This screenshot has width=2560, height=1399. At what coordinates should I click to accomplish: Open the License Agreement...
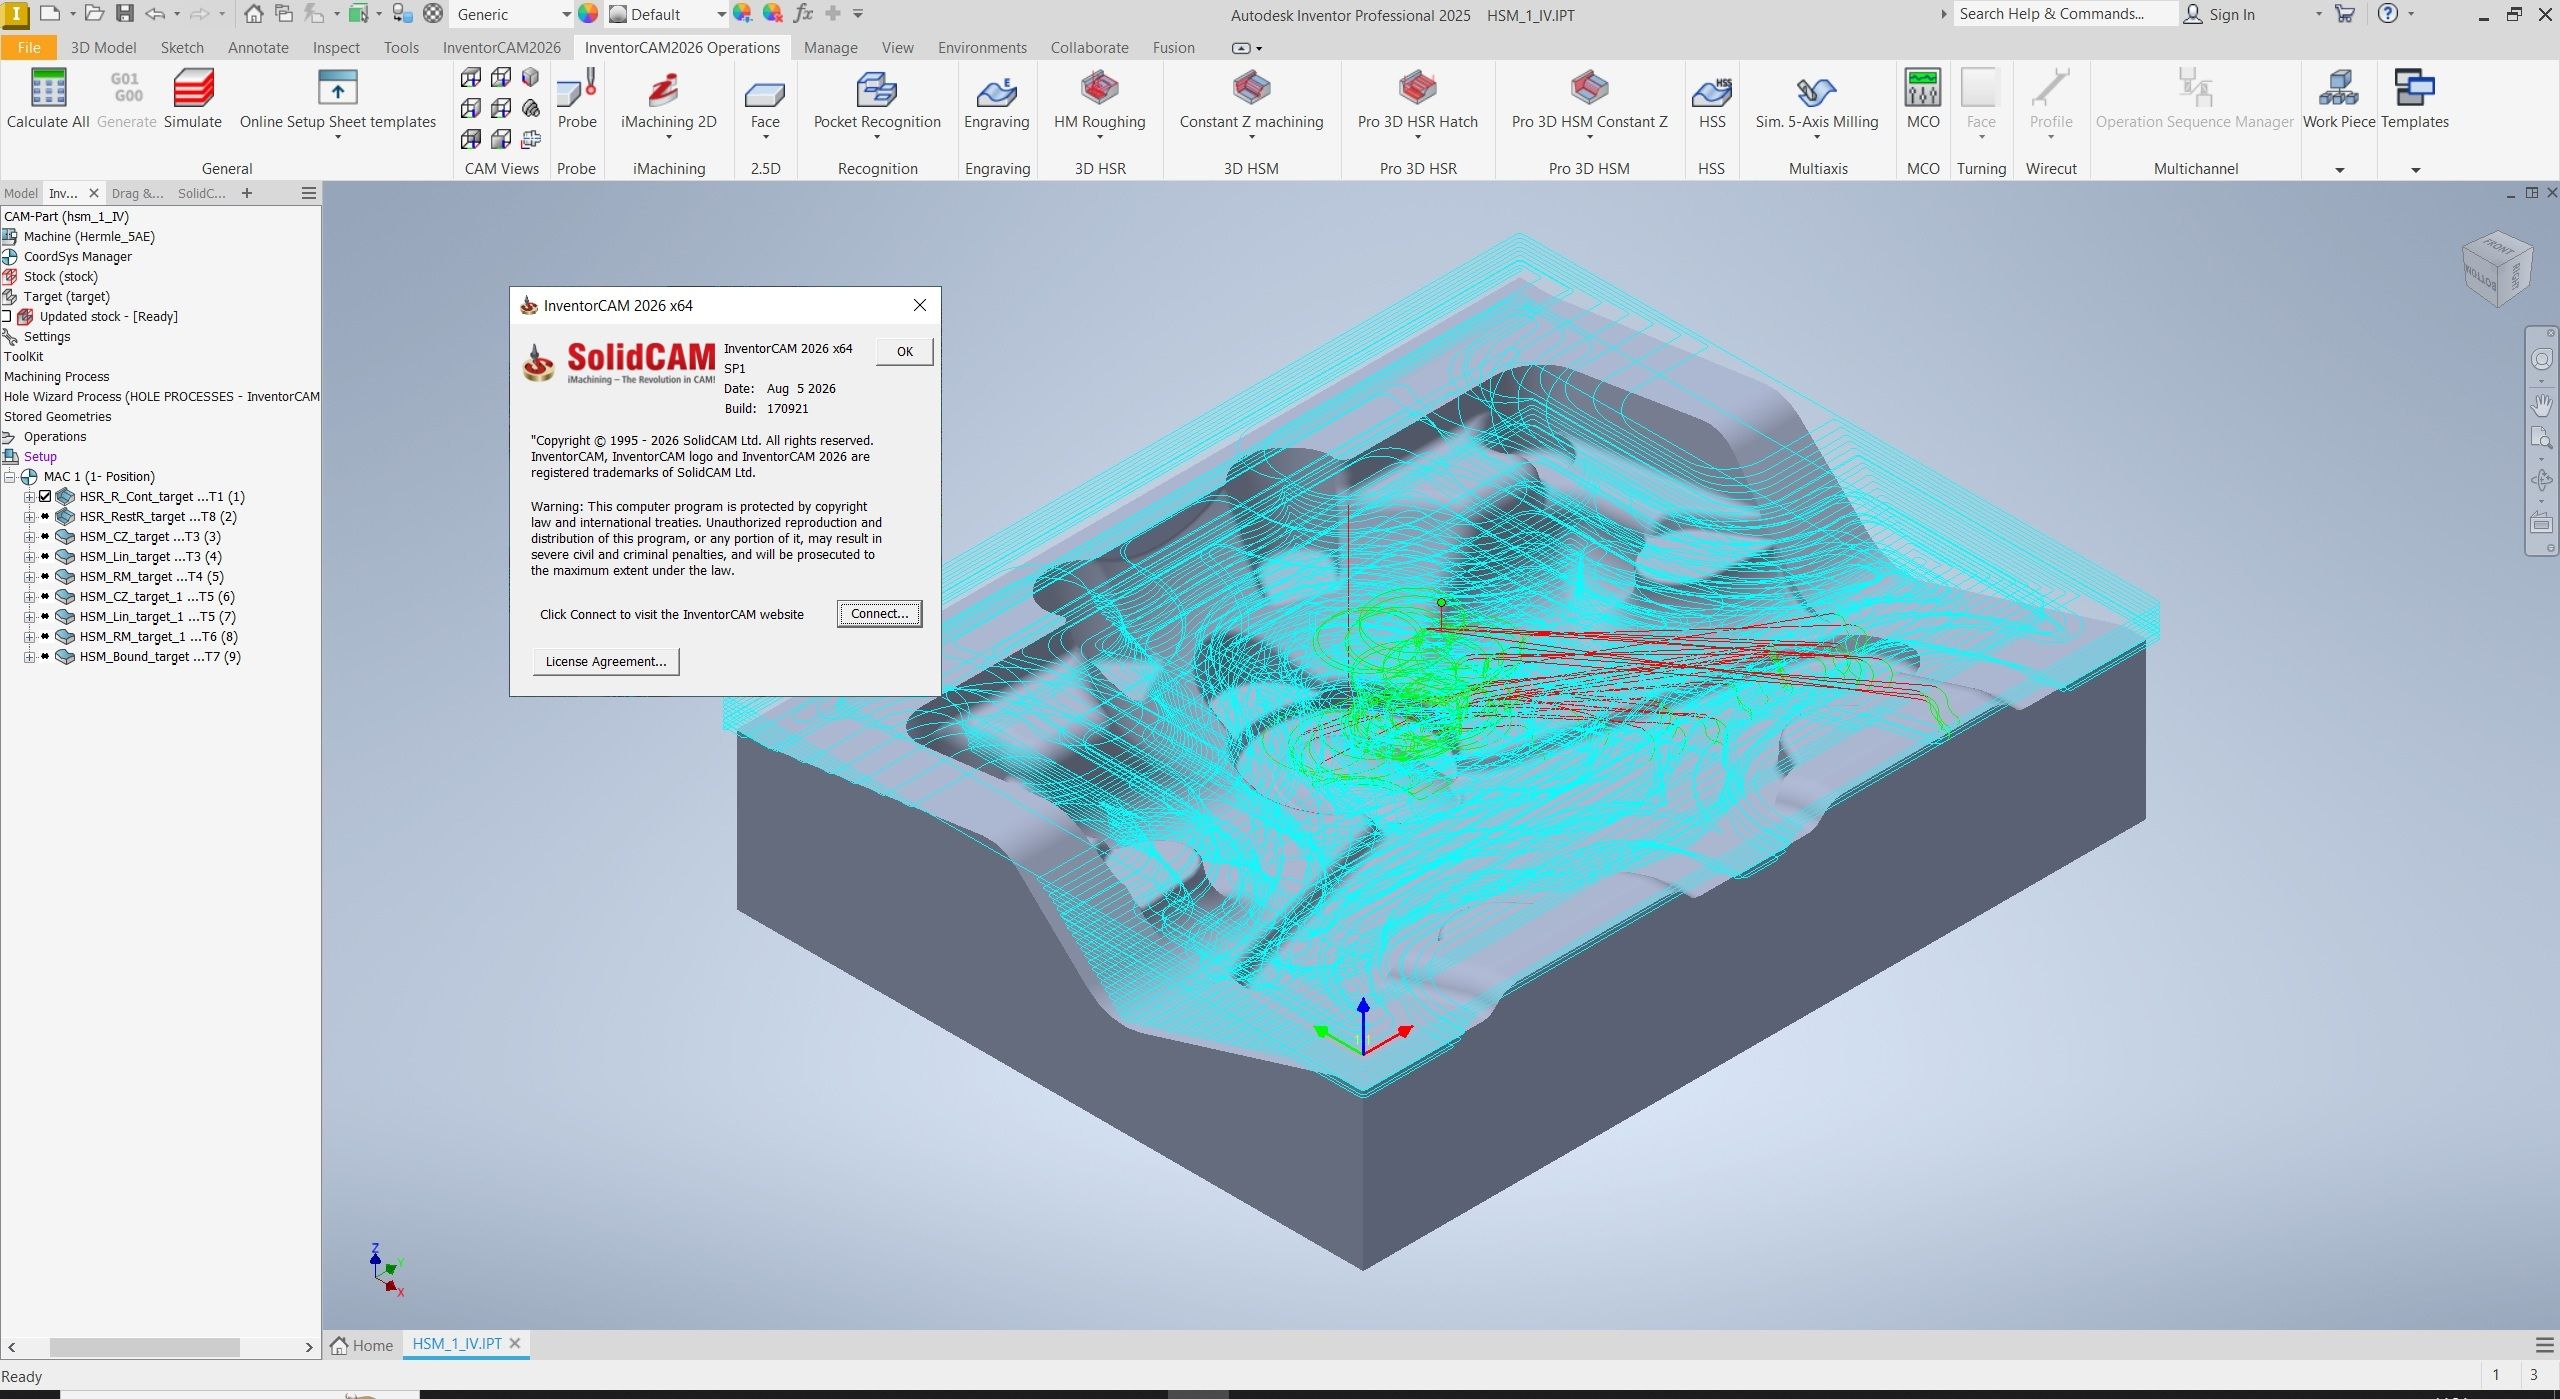click(605, 661)
